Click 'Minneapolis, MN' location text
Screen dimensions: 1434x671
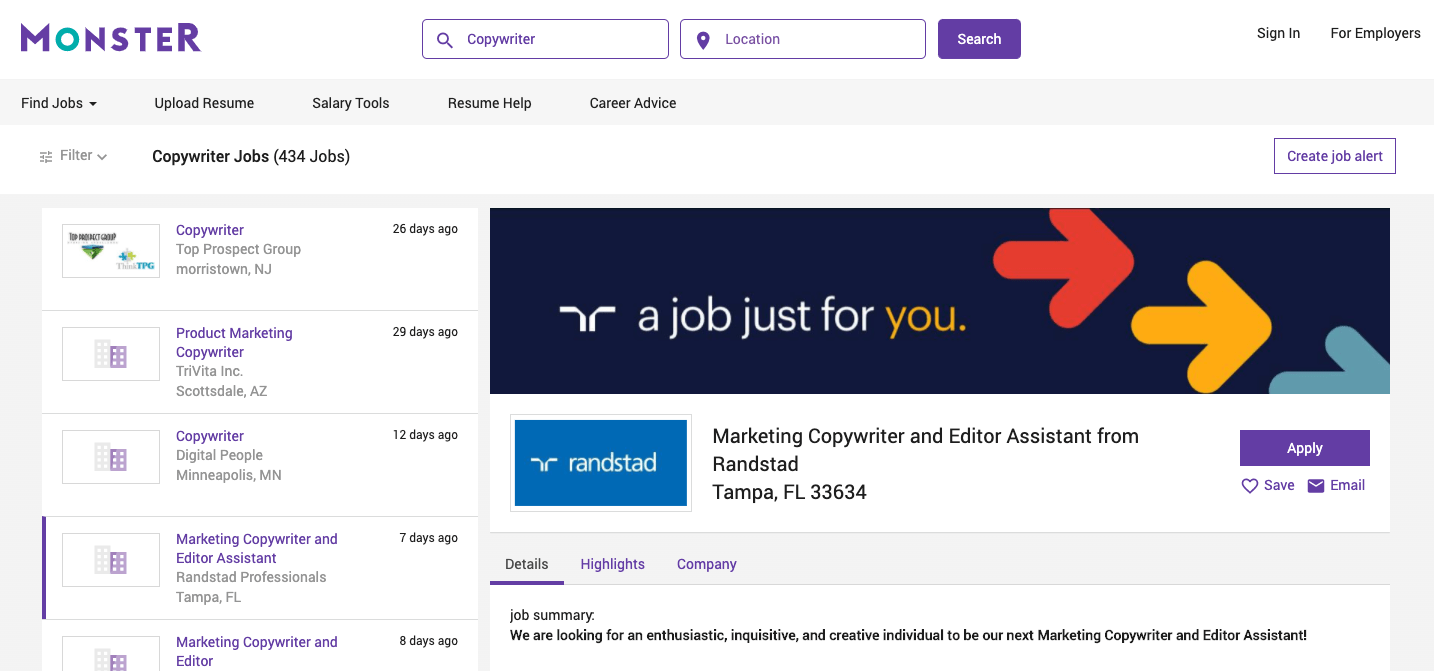[x=229, y=475]
